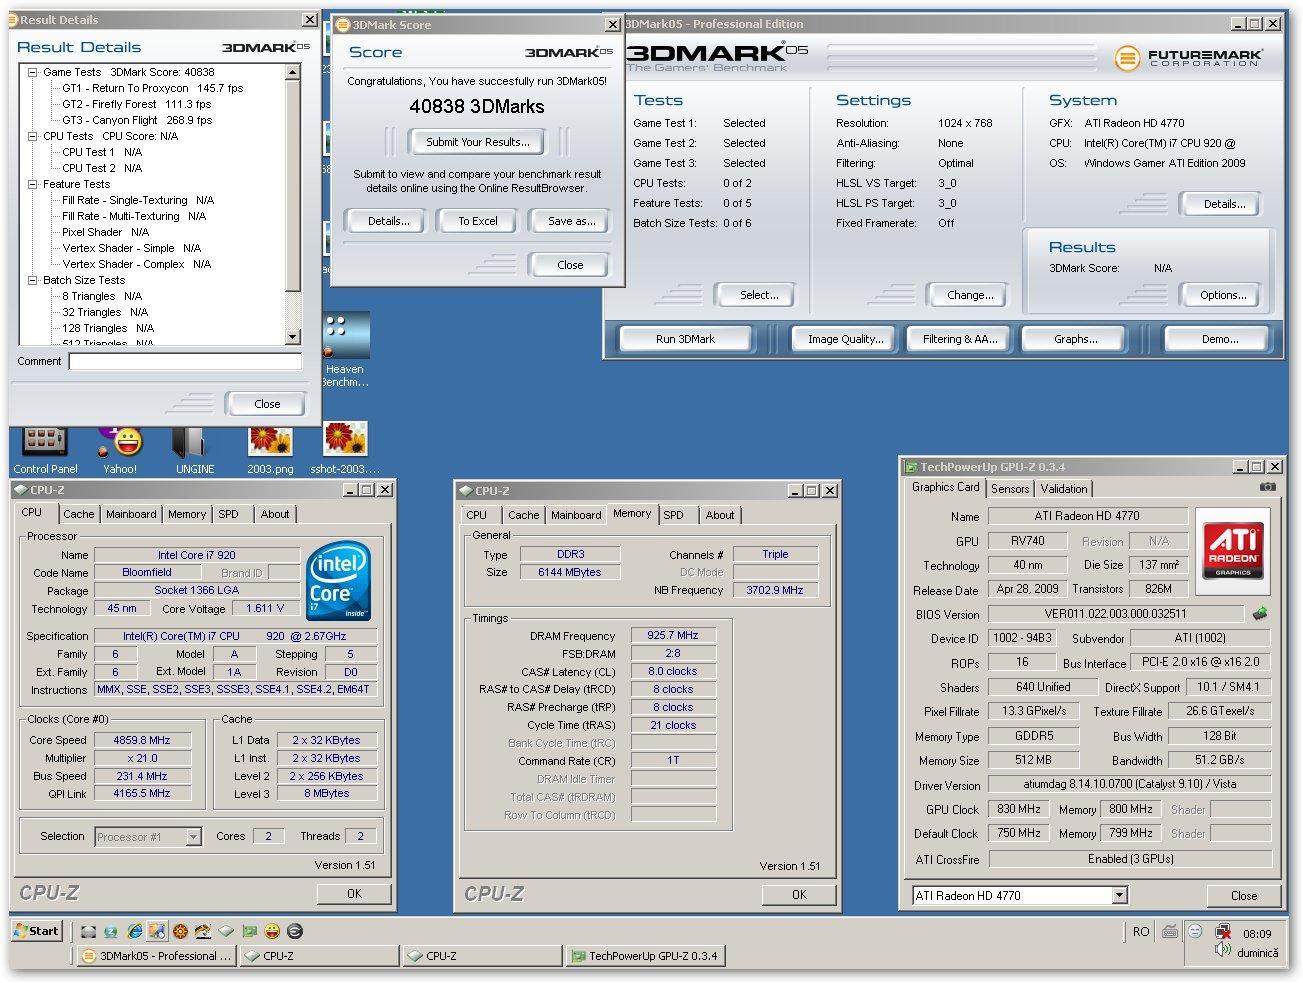
Task: Click the BIOS save chip icon in GPU-Z
Action: click(1260, 613)
